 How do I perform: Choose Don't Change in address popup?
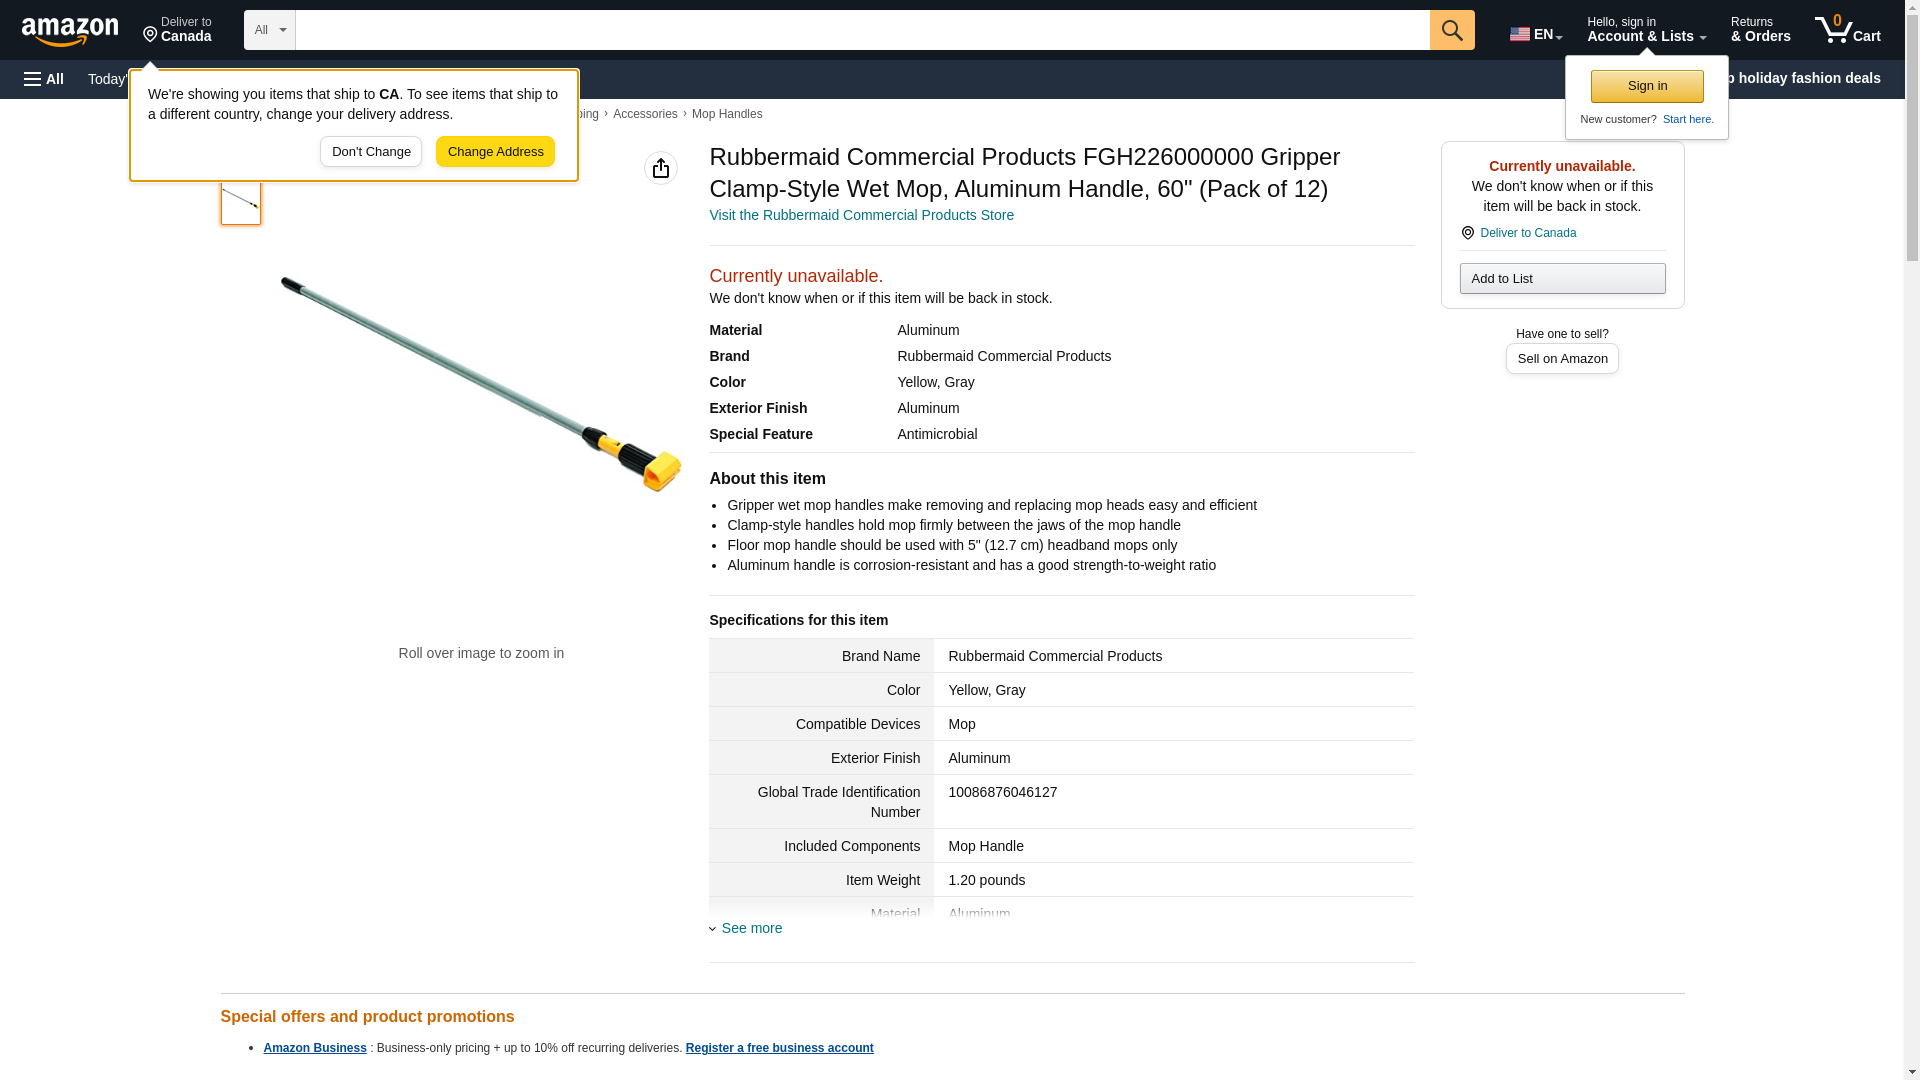tap(370, 152)
